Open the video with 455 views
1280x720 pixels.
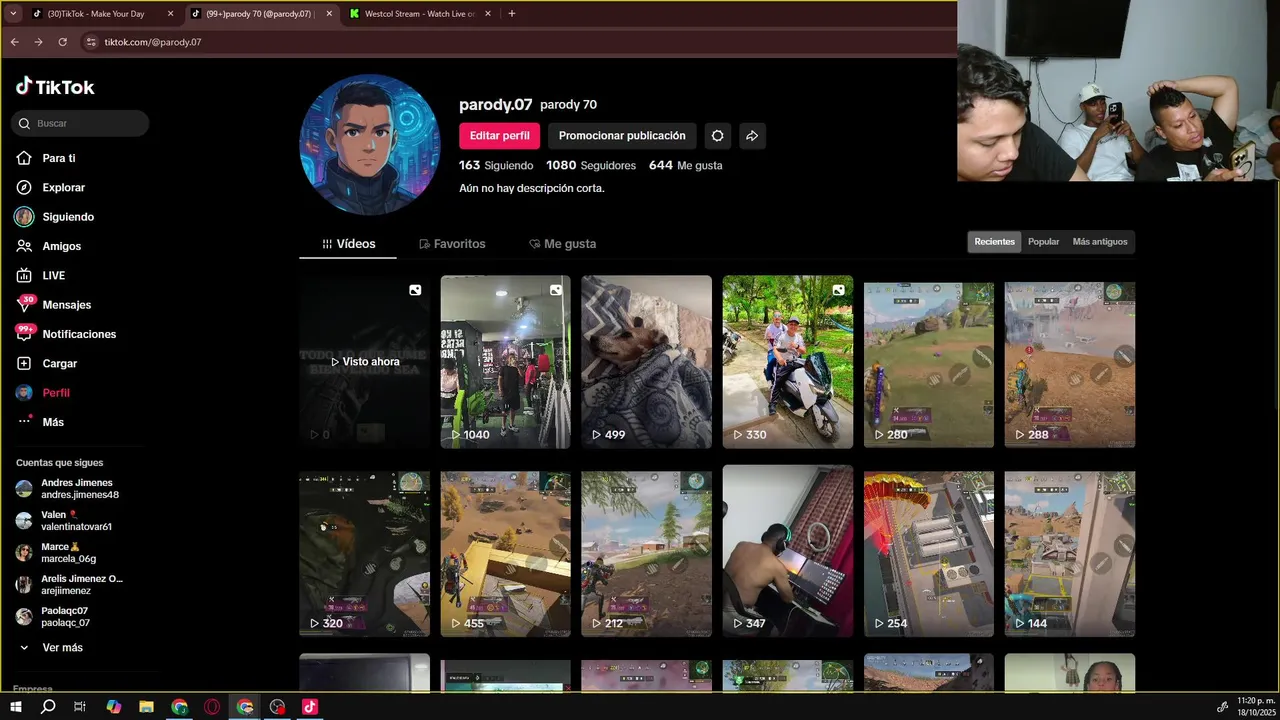(505, 554)
